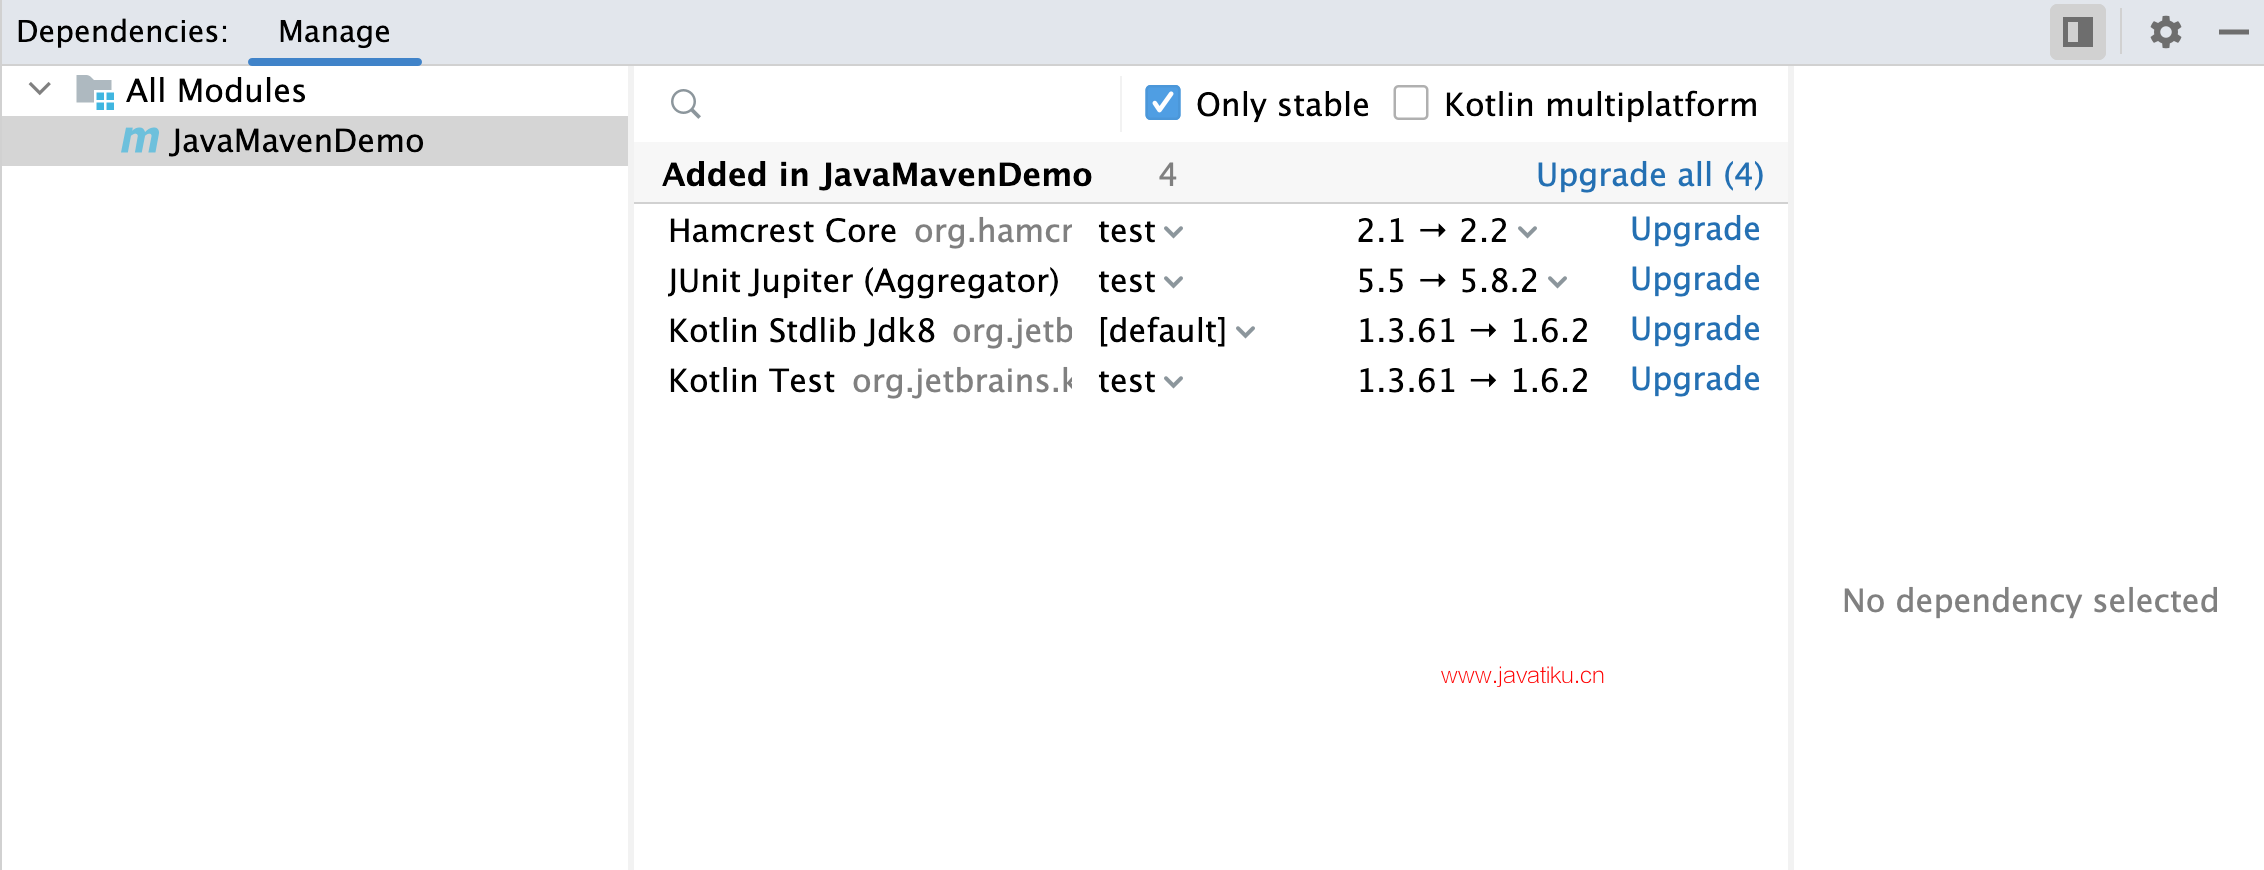Collapse the All Modules tree node

tap(40, 89)
